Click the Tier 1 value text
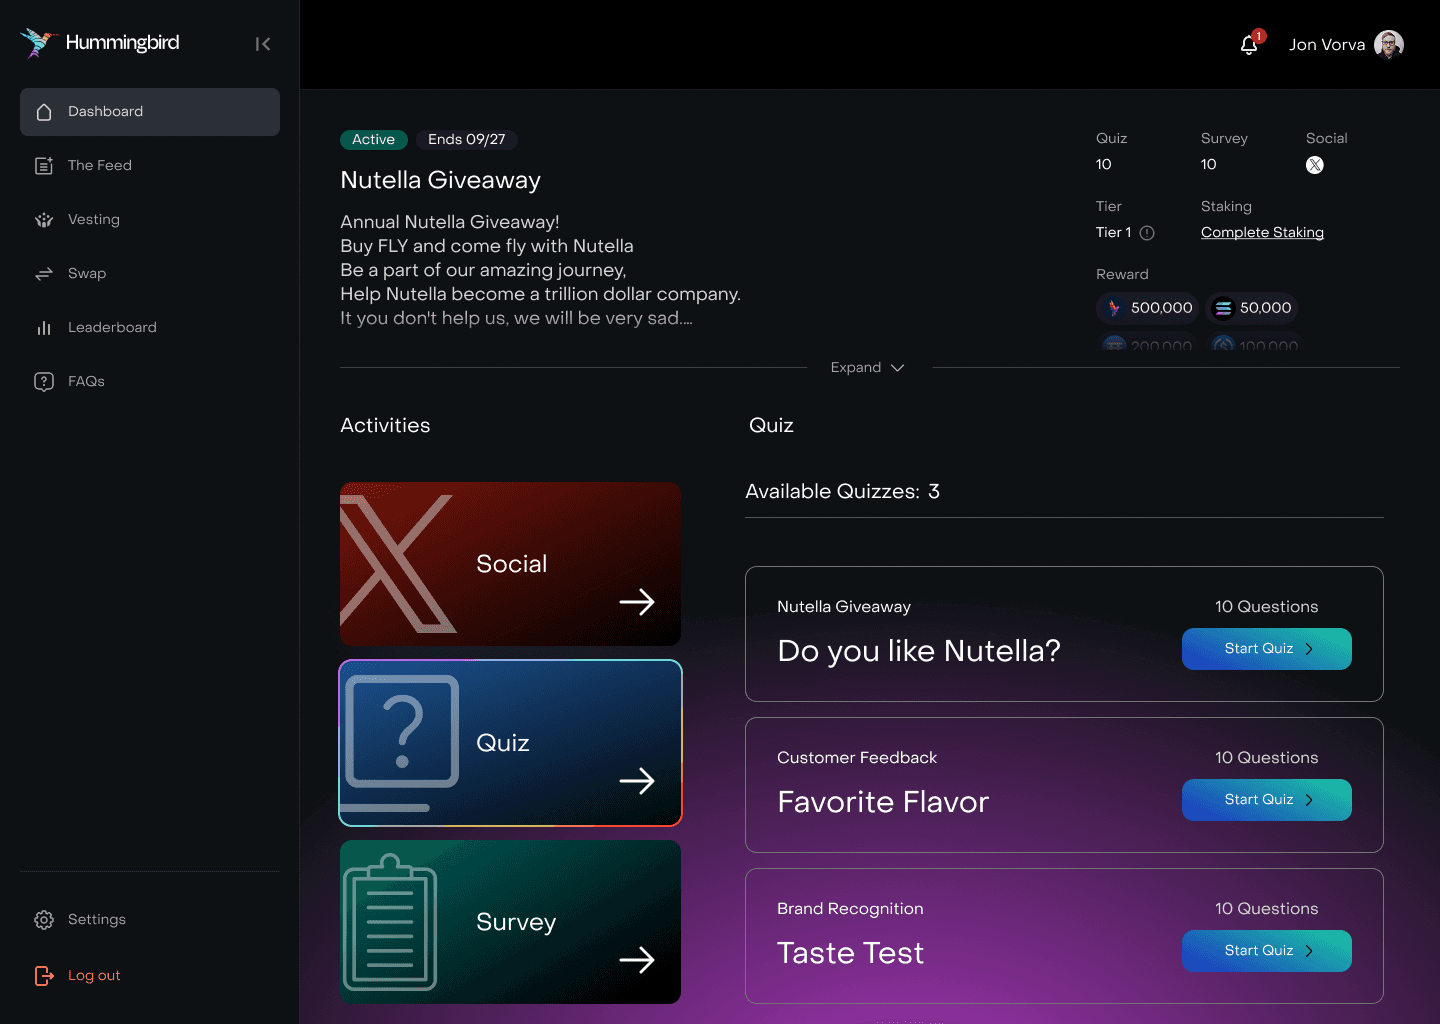Viewport: 1440px width, 1024px height. tap(1114, 233)
